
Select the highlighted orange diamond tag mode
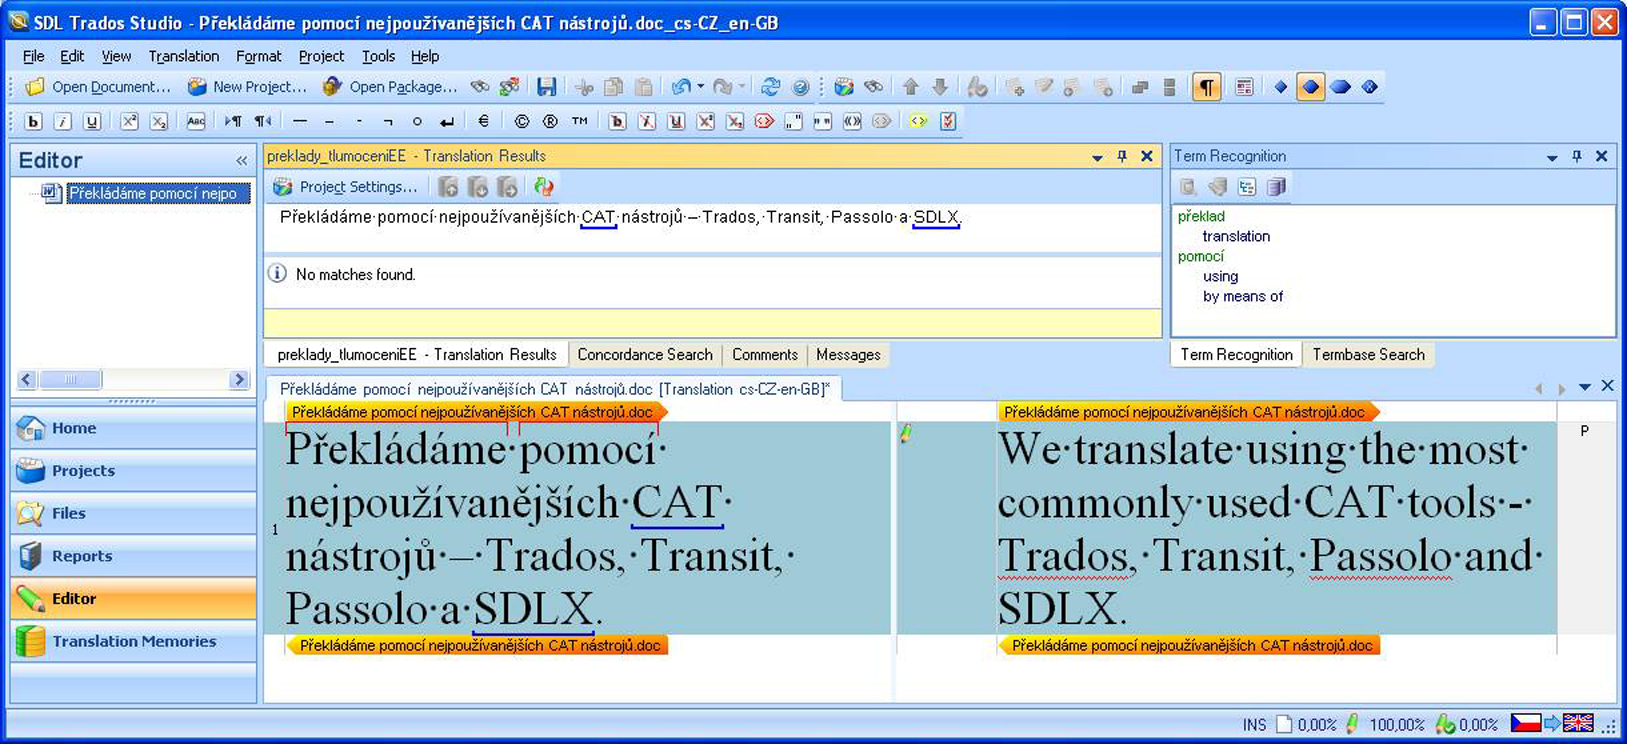pyautogui.click(x=1310, y=87)
